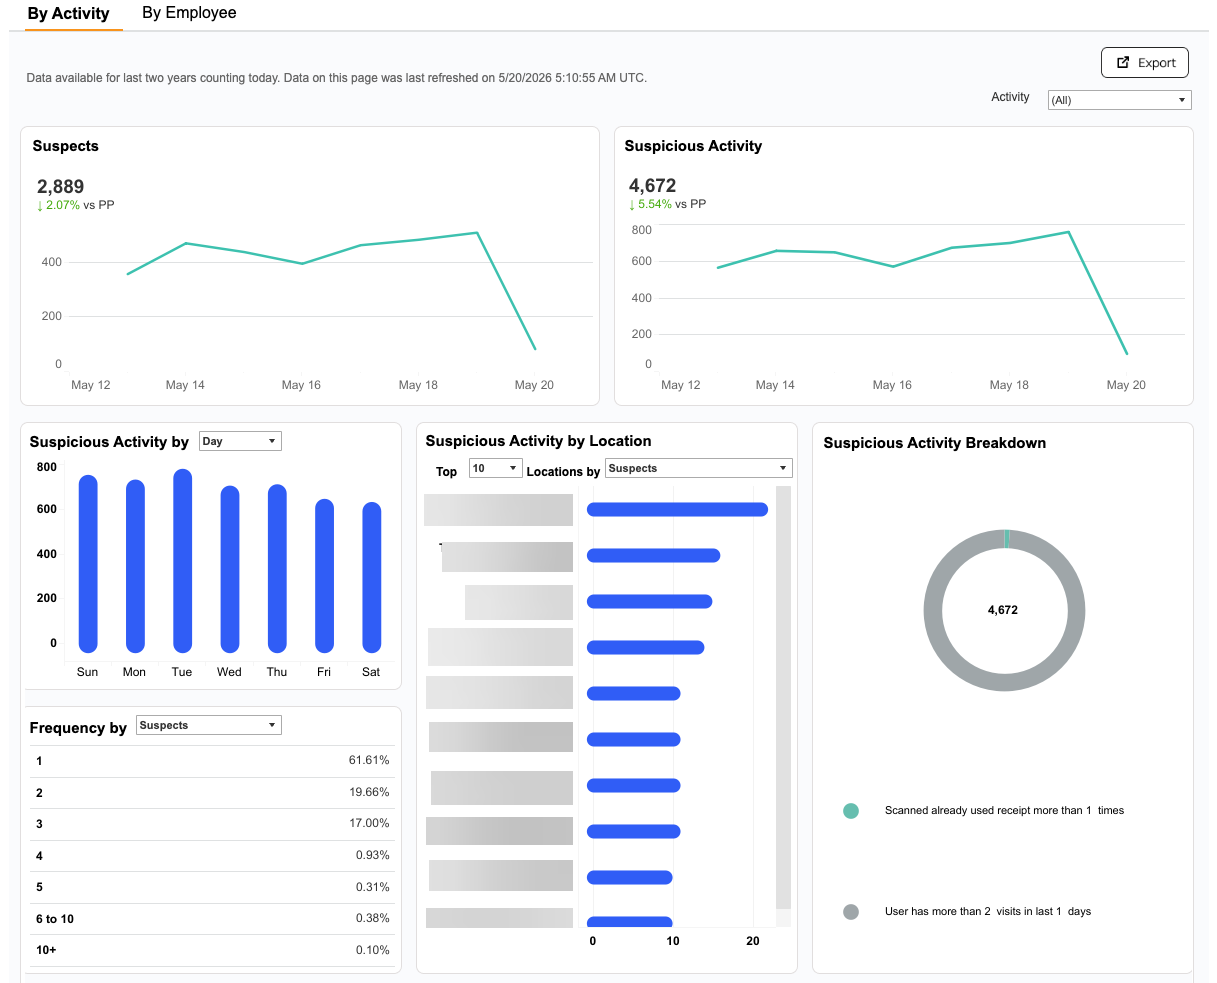This screenshot has width=1217, height=983.
Task: Switch to the By Employee tab
Action: (189, 13)
